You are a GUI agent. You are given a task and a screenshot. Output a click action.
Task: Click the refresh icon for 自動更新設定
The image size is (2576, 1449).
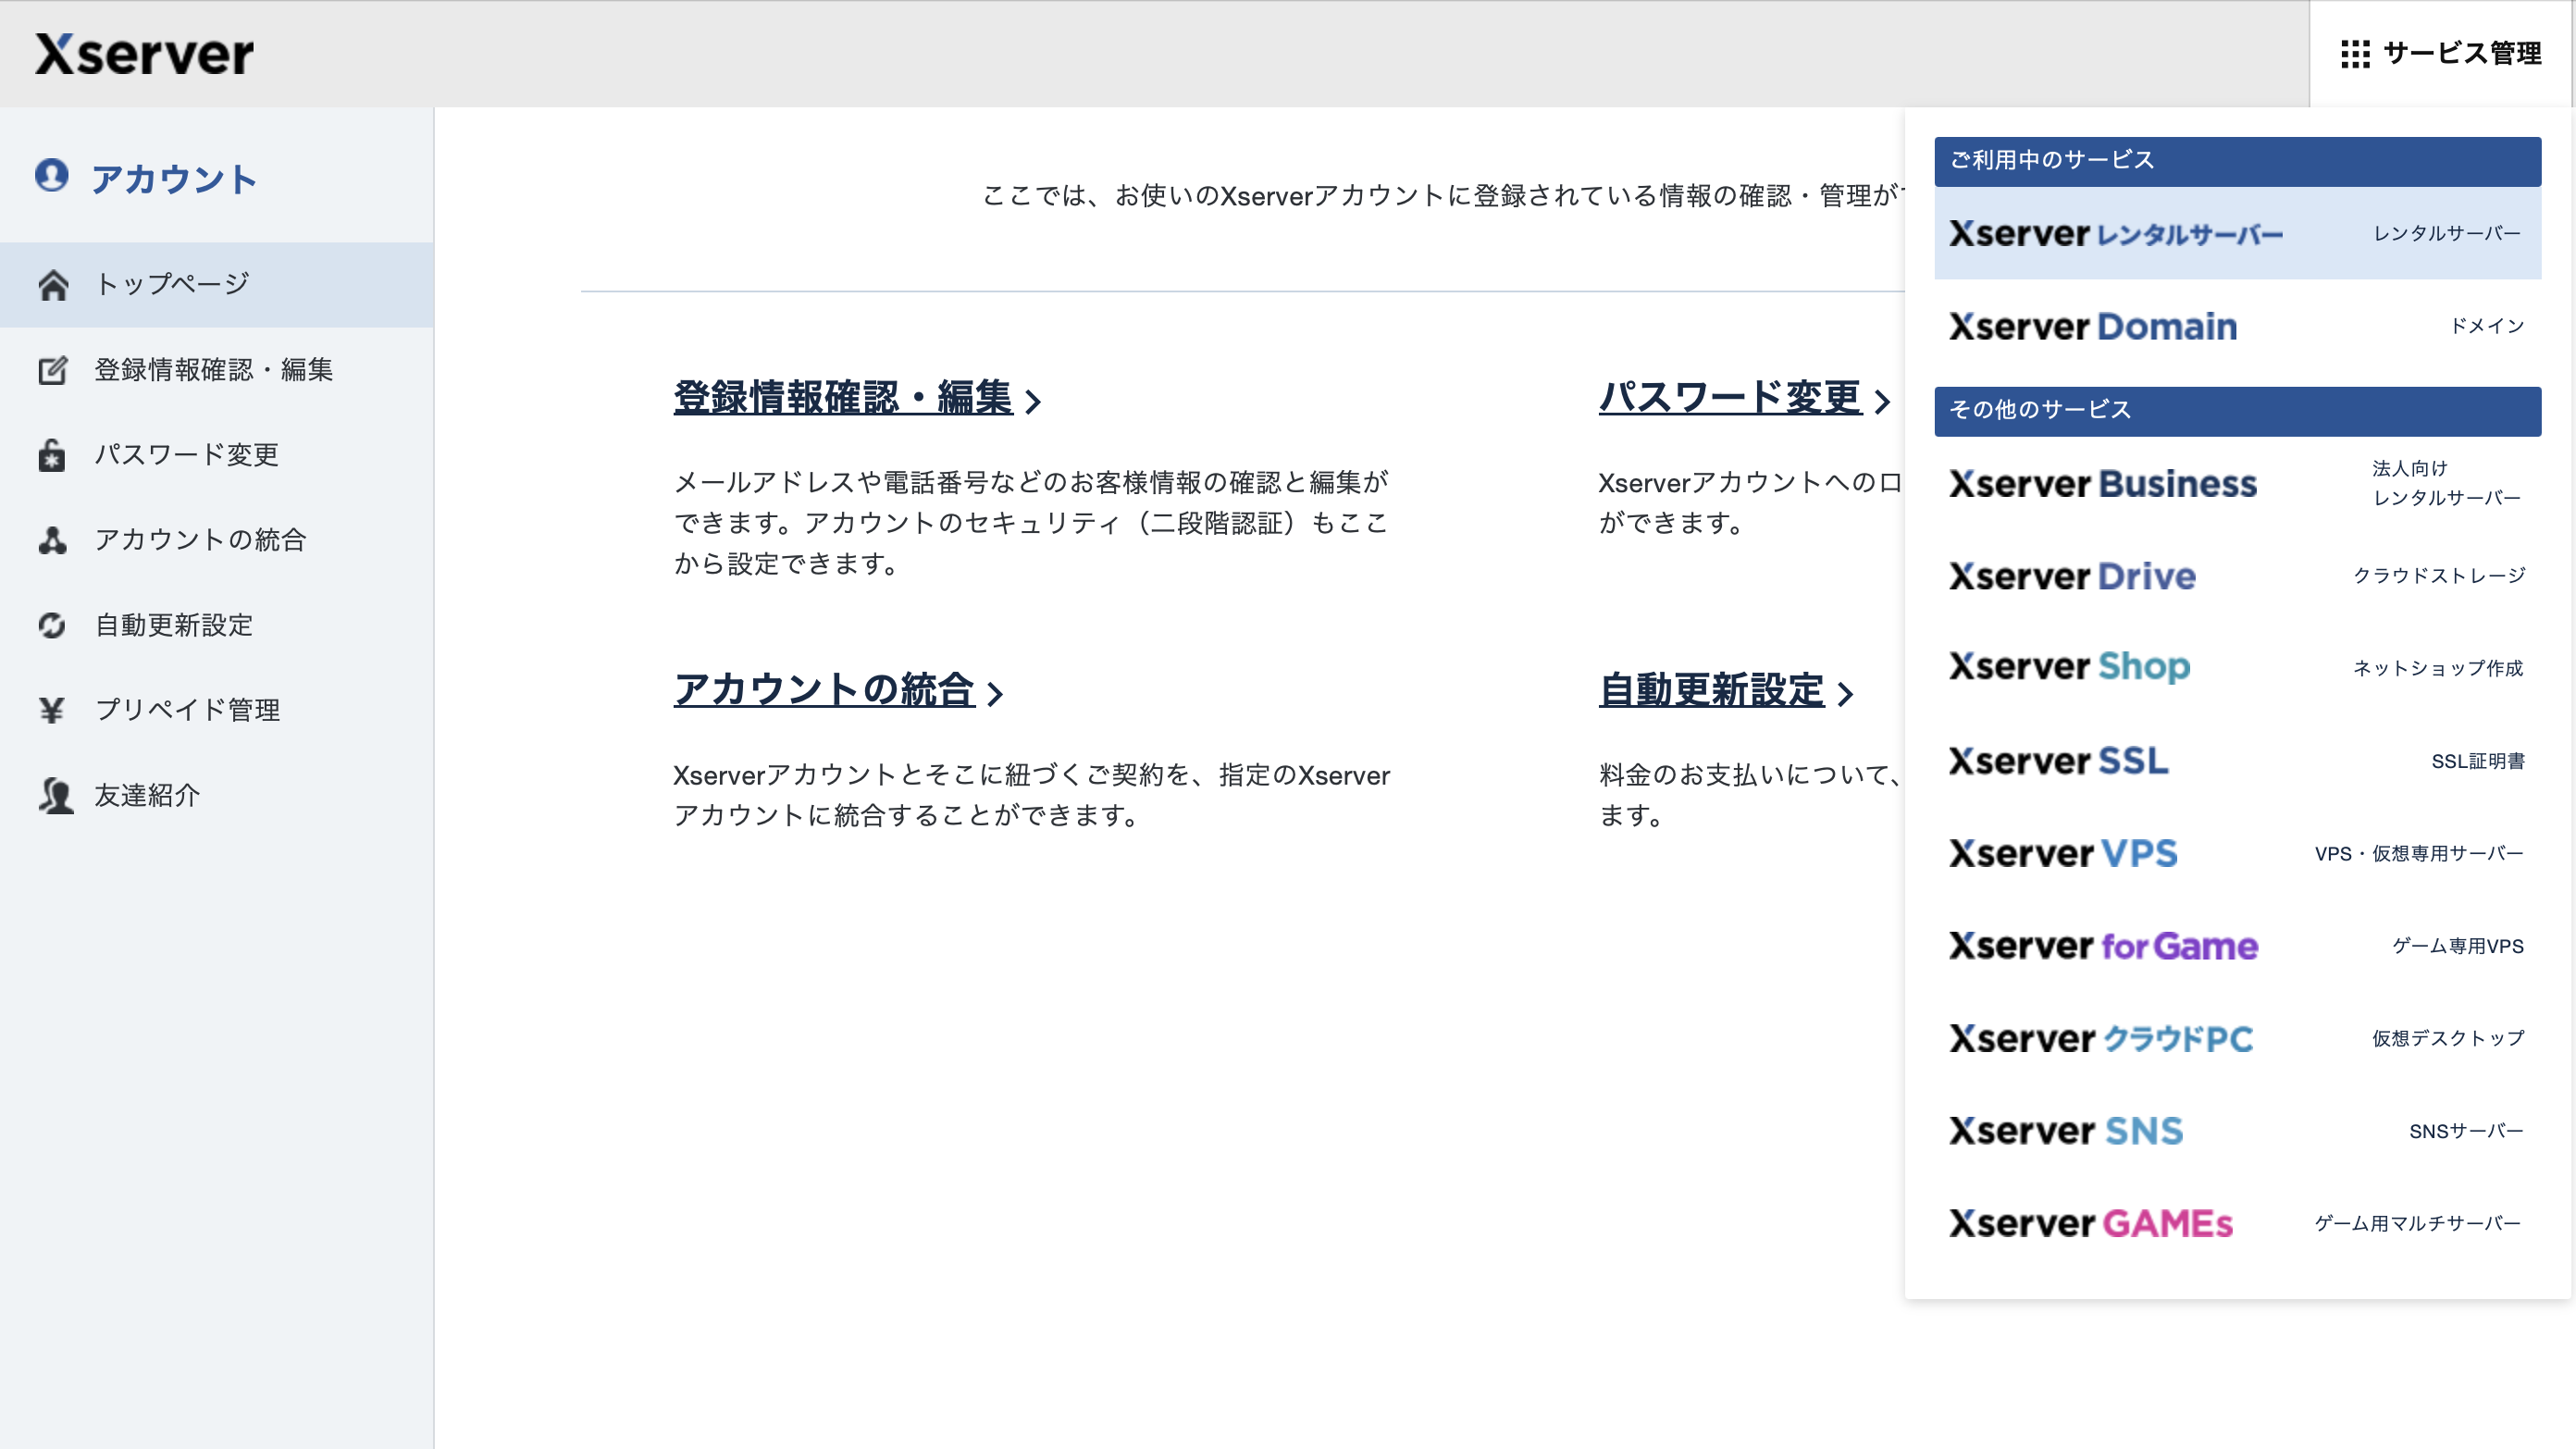tap(52, 625)
